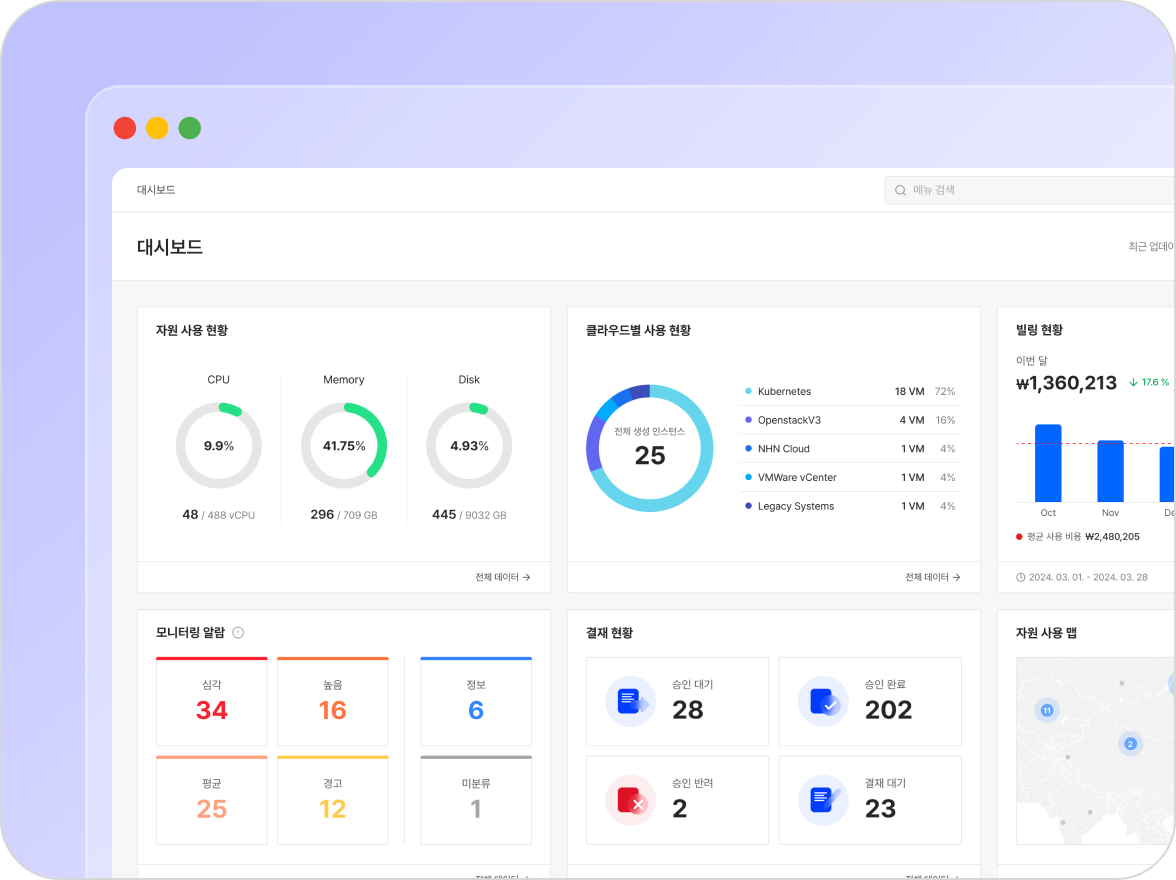Click map cluster marker labeled 11
Image resolution: width=1176 pixels, height=880 pixels.
click(x=1047, y=710)
